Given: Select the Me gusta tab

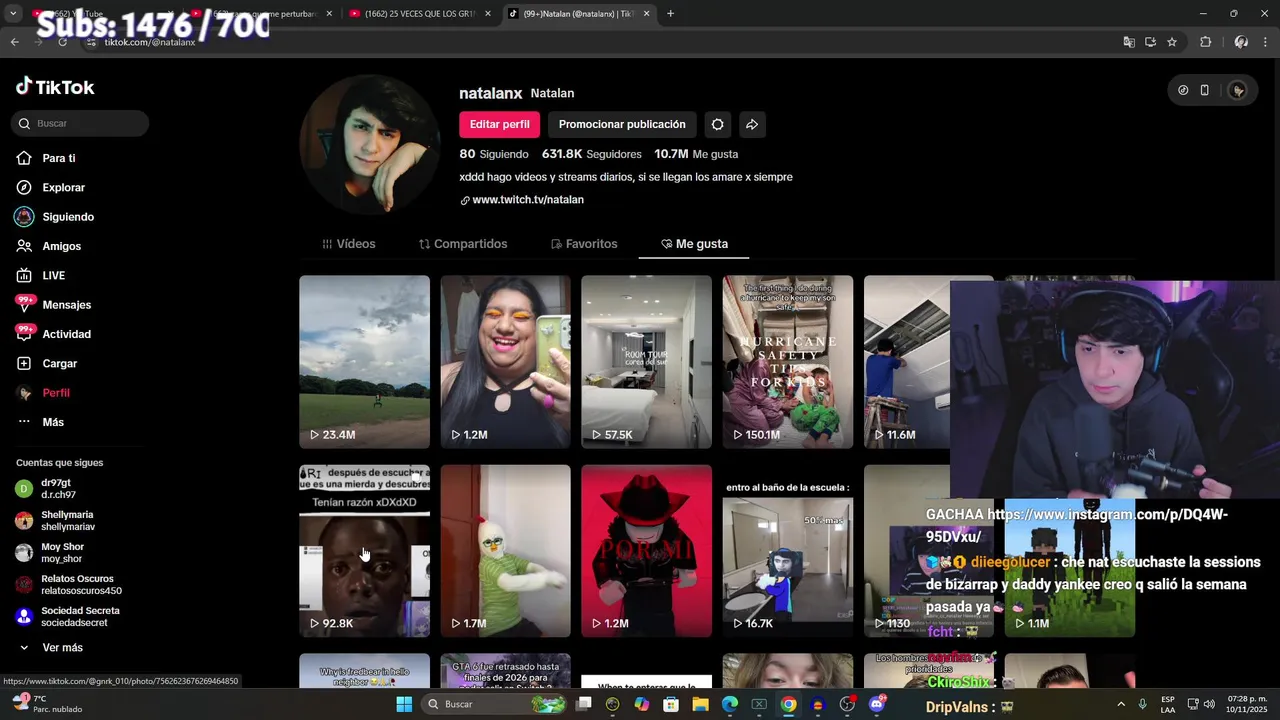Looking at the screenshot, I should pos(694,244).
